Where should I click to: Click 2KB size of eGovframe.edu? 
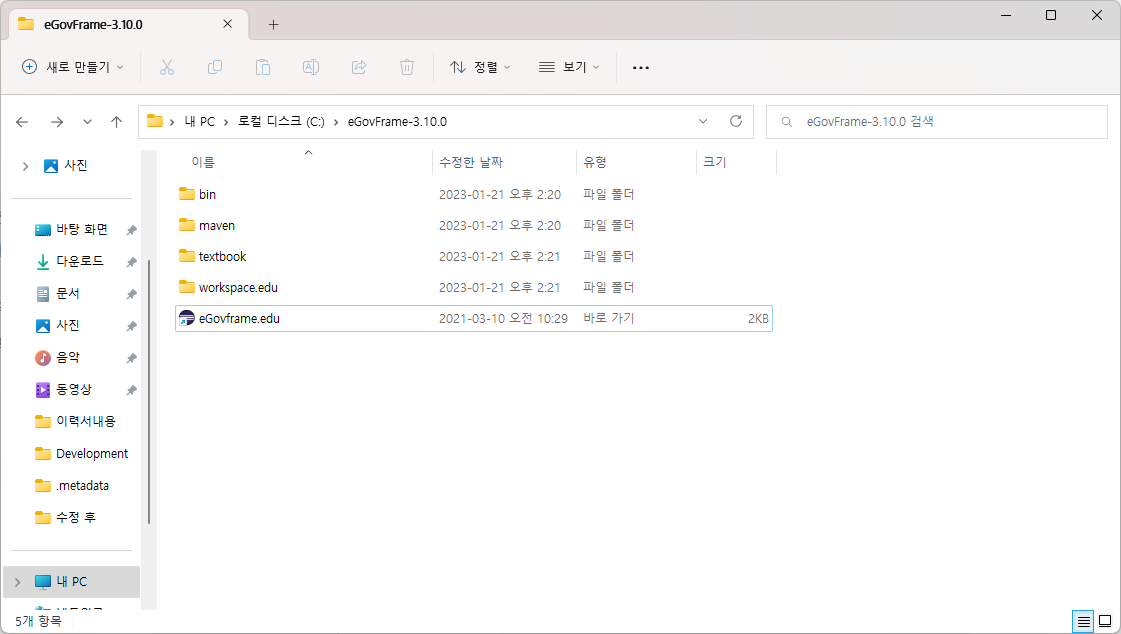click(x=758, y=319)
